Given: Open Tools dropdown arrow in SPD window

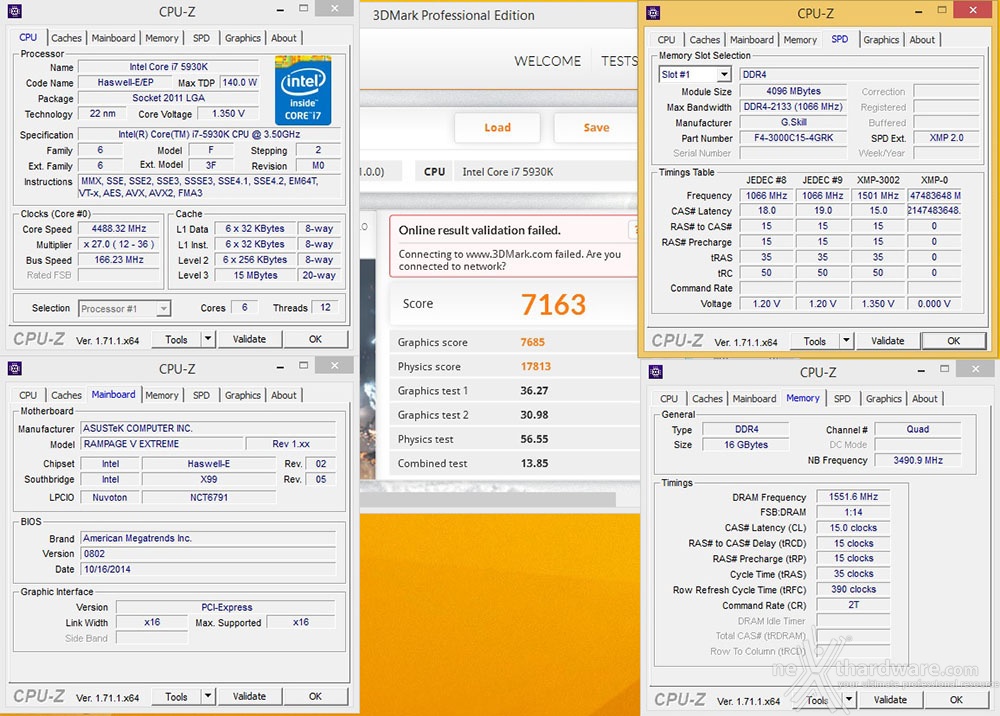Looking at the screenshot, I should [x=846, y=340].
